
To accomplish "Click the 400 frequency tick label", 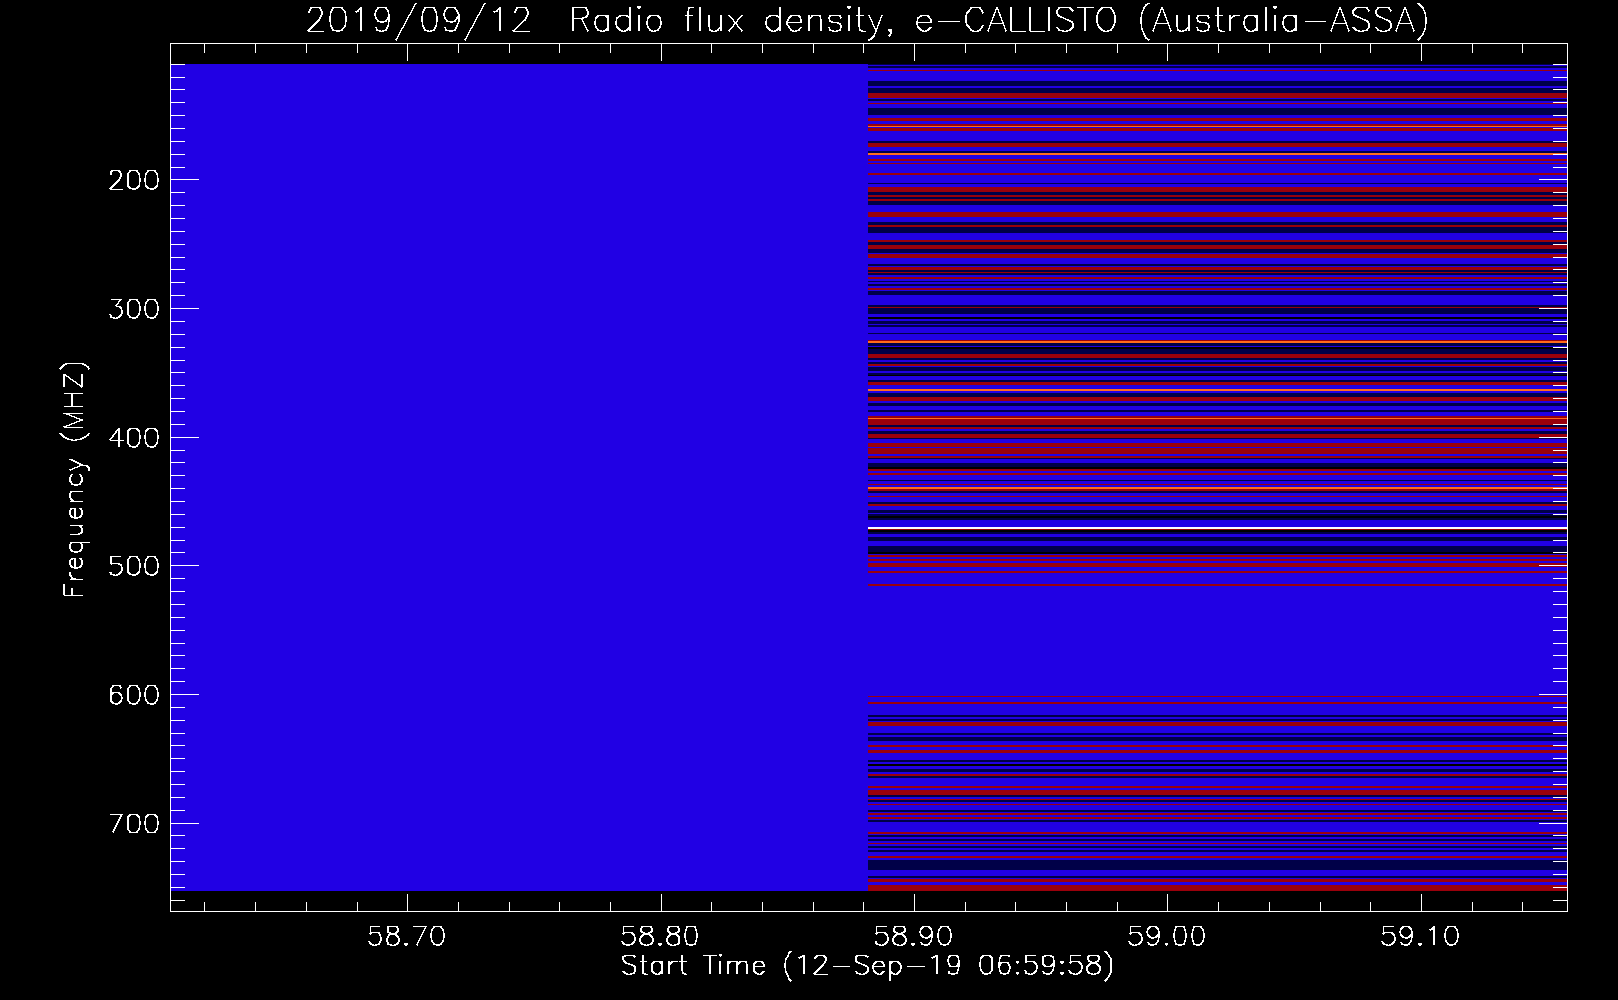I will (133, 438).
